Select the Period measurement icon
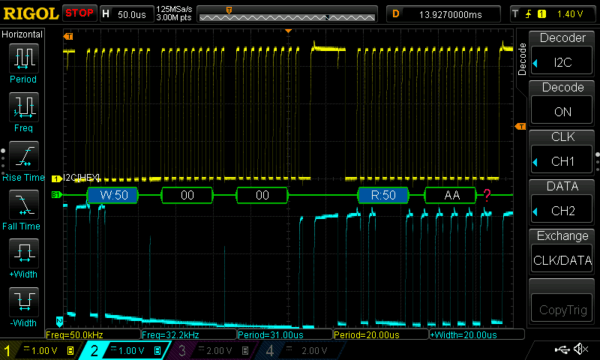 pyautogui.click(x=23, y=58)
